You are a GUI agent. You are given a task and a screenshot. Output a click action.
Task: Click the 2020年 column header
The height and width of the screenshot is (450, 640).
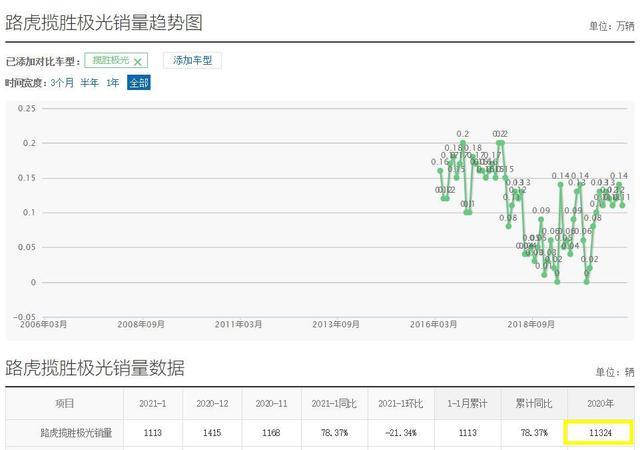point(600,403)
